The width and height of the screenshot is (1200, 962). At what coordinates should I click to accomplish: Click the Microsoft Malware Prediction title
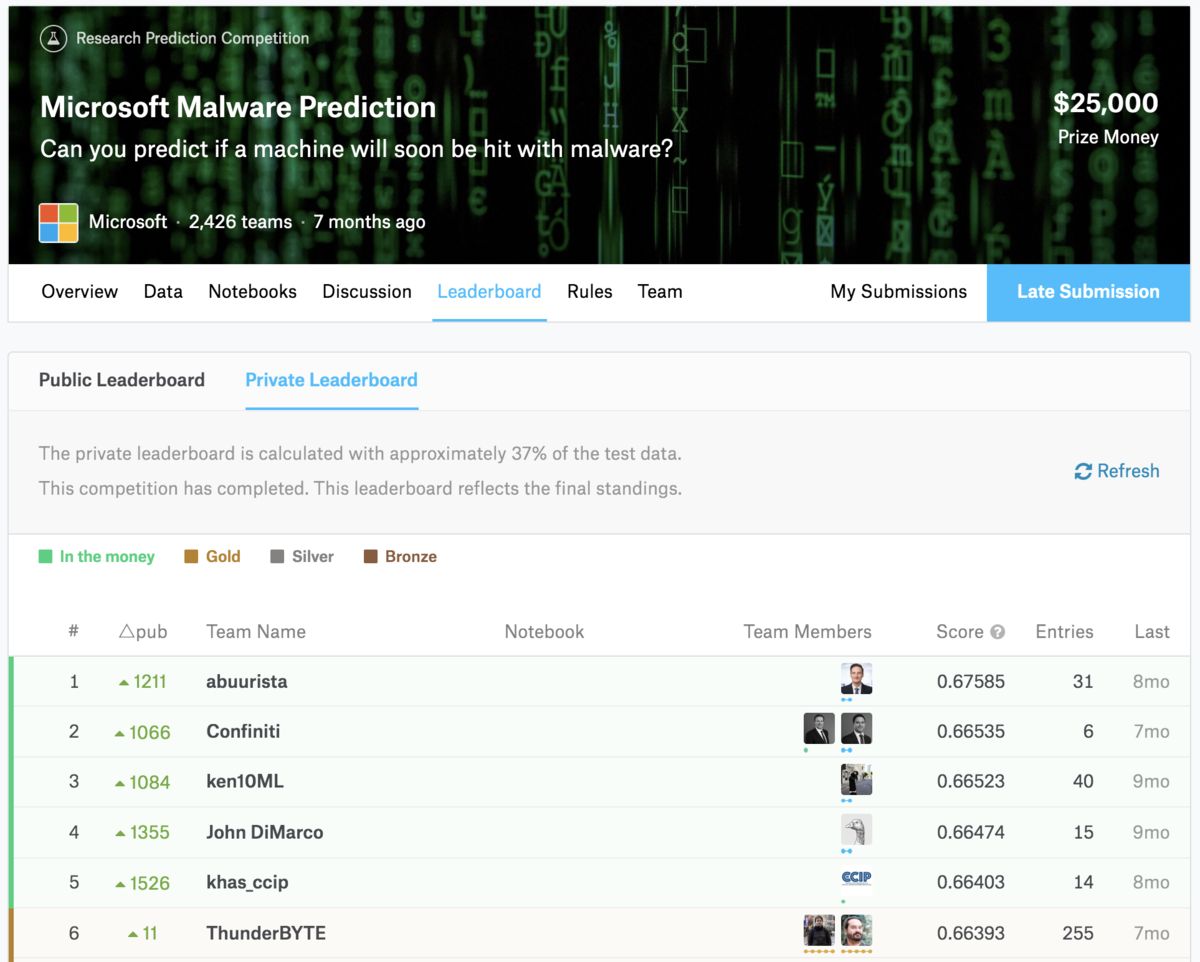coord(238,107)
